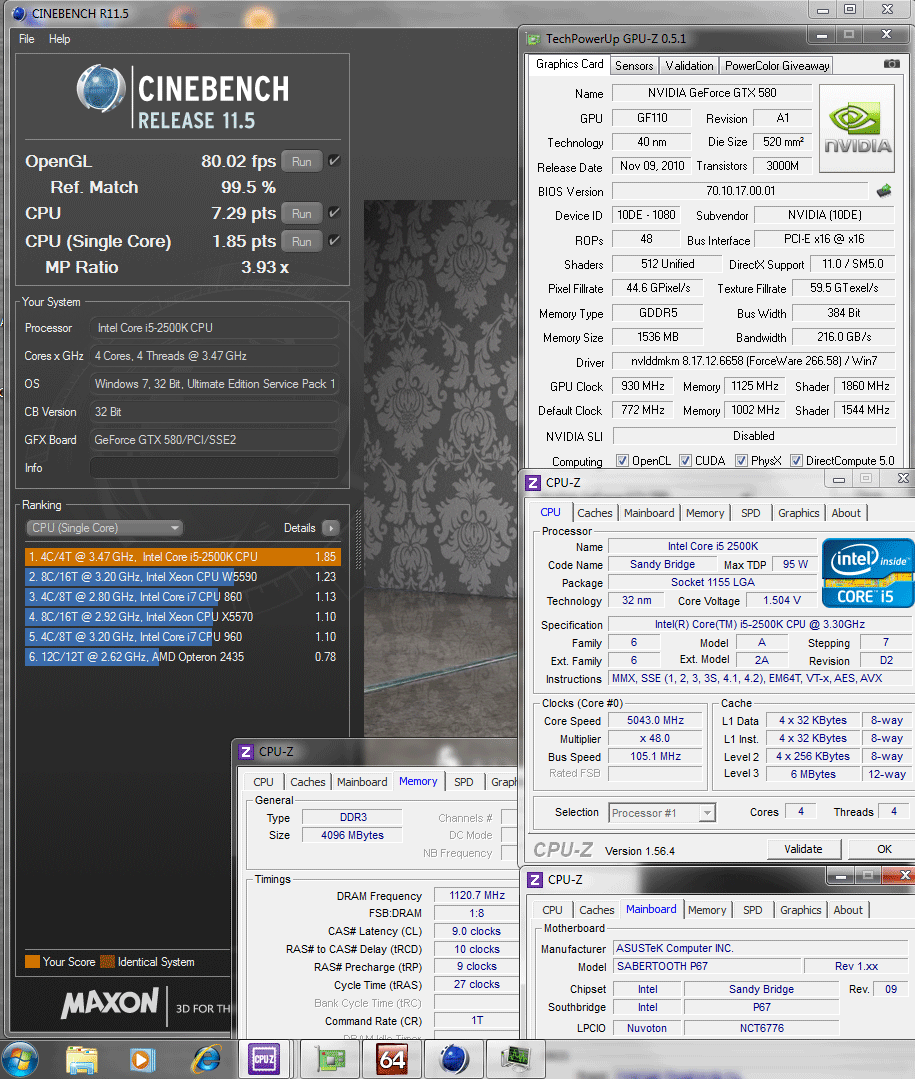This screenshot has width=915, height=1079.
Task: Click the BIOS save chip icon in GPU-Z
Action: (885, 191)
